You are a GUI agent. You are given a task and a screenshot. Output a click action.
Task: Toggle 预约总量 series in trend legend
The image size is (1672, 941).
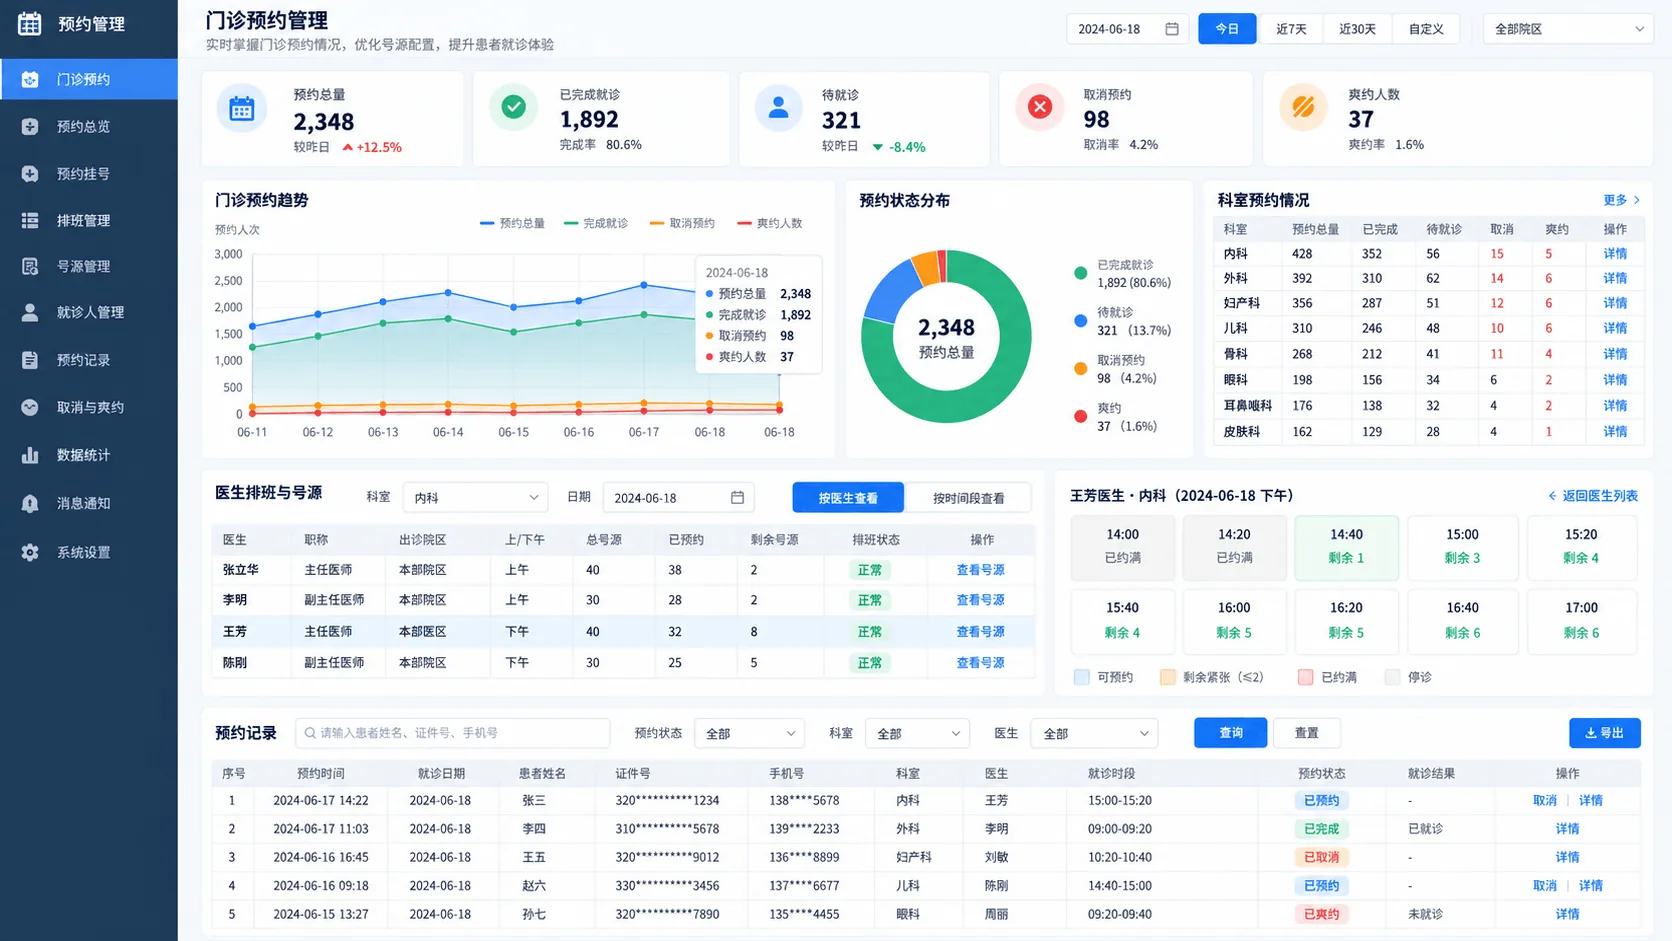tap(512, 223)
